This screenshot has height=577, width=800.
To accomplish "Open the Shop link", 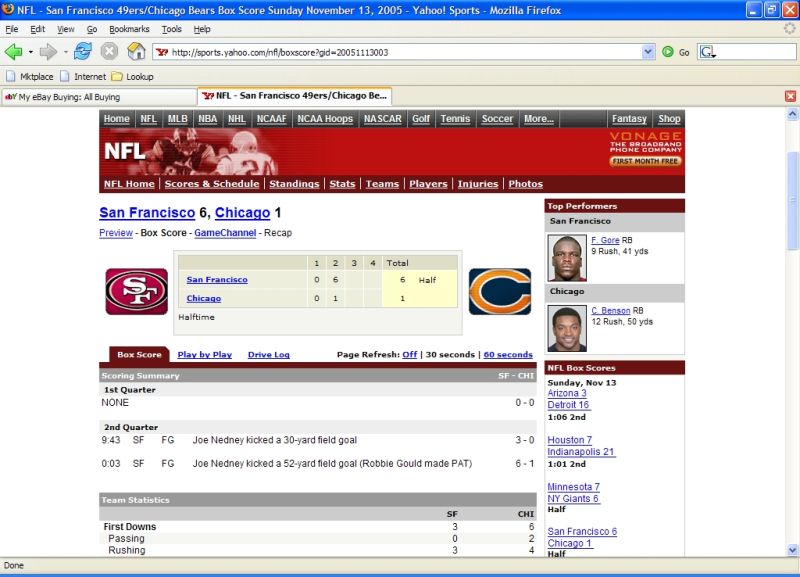I will [669, 119].
